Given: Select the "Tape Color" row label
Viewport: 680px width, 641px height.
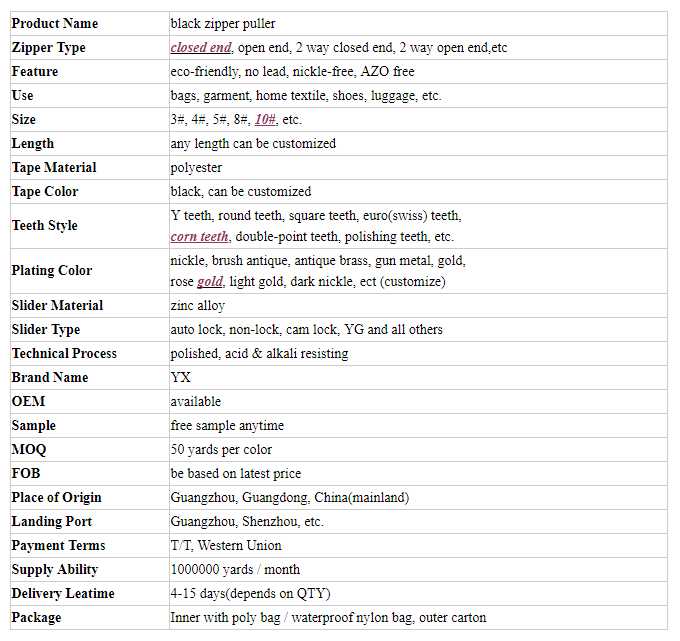Looking at the screenshot, I should 45,192.
